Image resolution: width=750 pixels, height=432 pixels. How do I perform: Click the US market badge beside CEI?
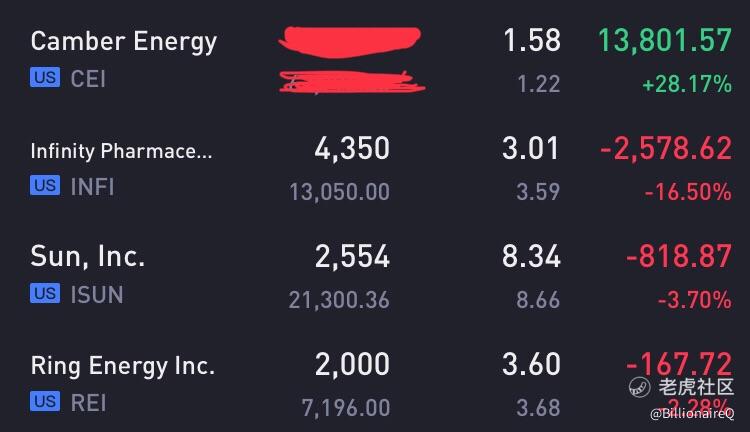click(x=45, y=77)
